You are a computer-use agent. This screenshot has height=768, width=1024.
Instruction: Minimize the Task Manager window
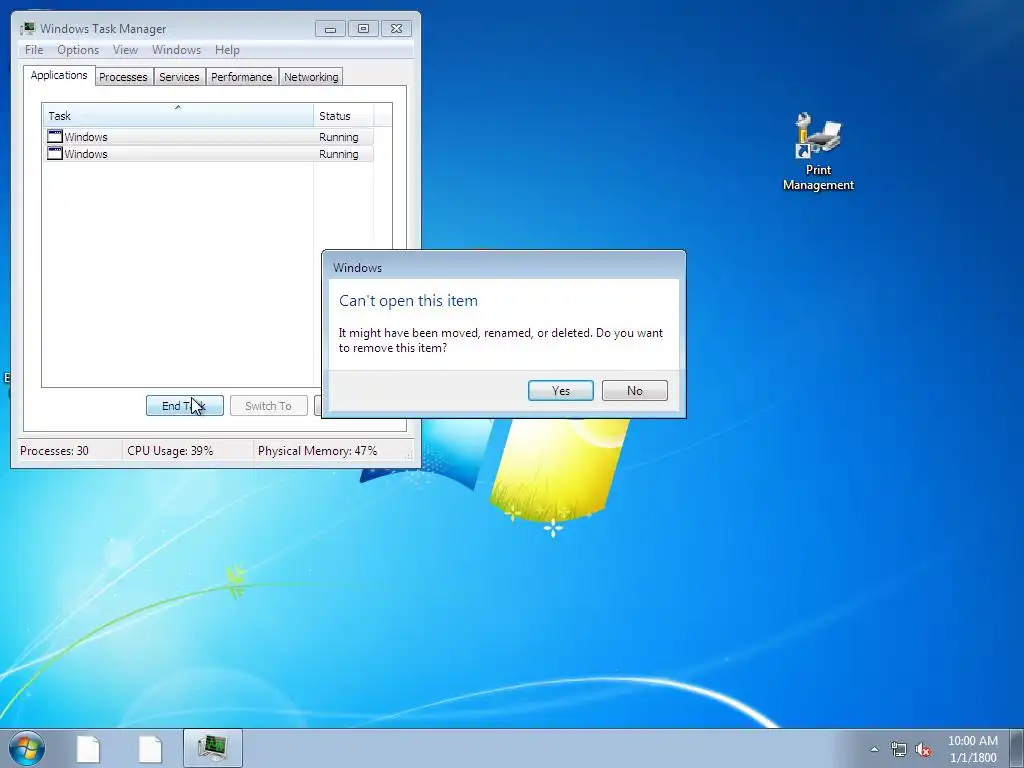(330, 29)
